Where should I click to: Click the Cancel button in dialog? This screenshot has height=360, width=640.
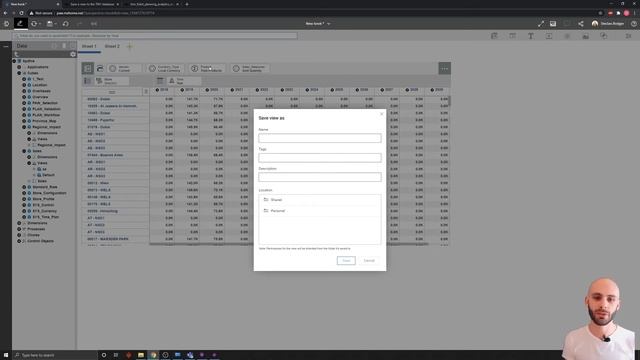(x=369, y=260)
